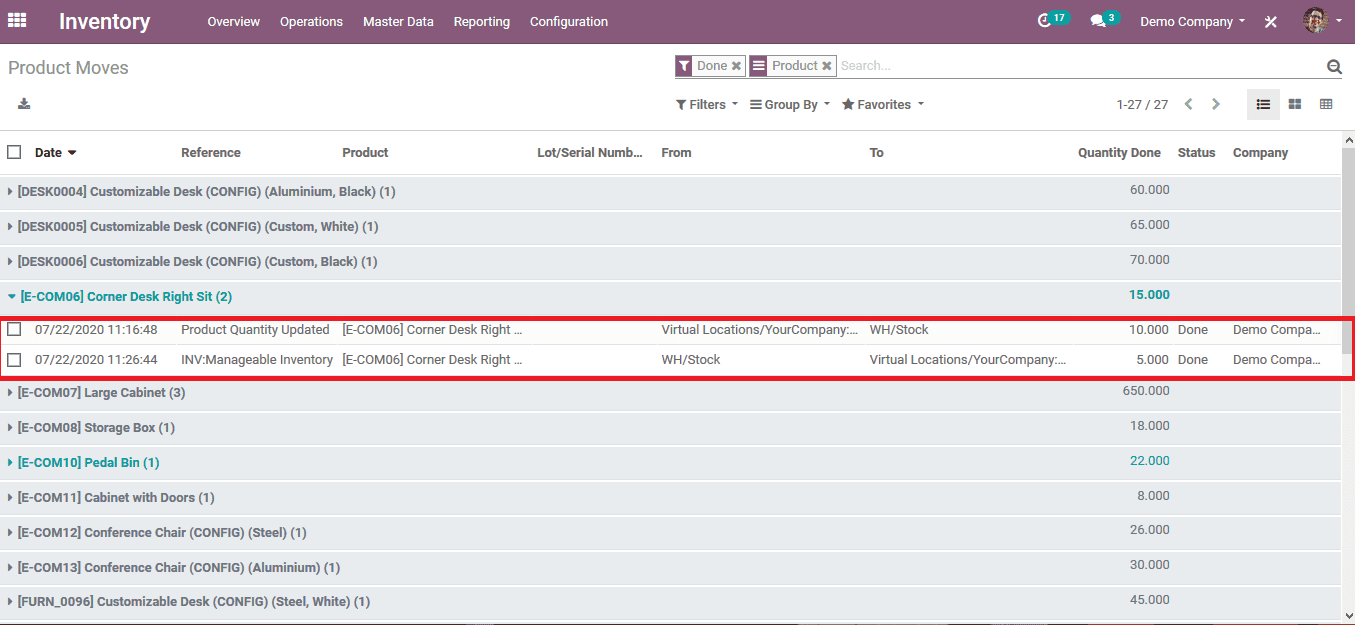
Task: Open the Filters dropdown
Action: point(707,104)
